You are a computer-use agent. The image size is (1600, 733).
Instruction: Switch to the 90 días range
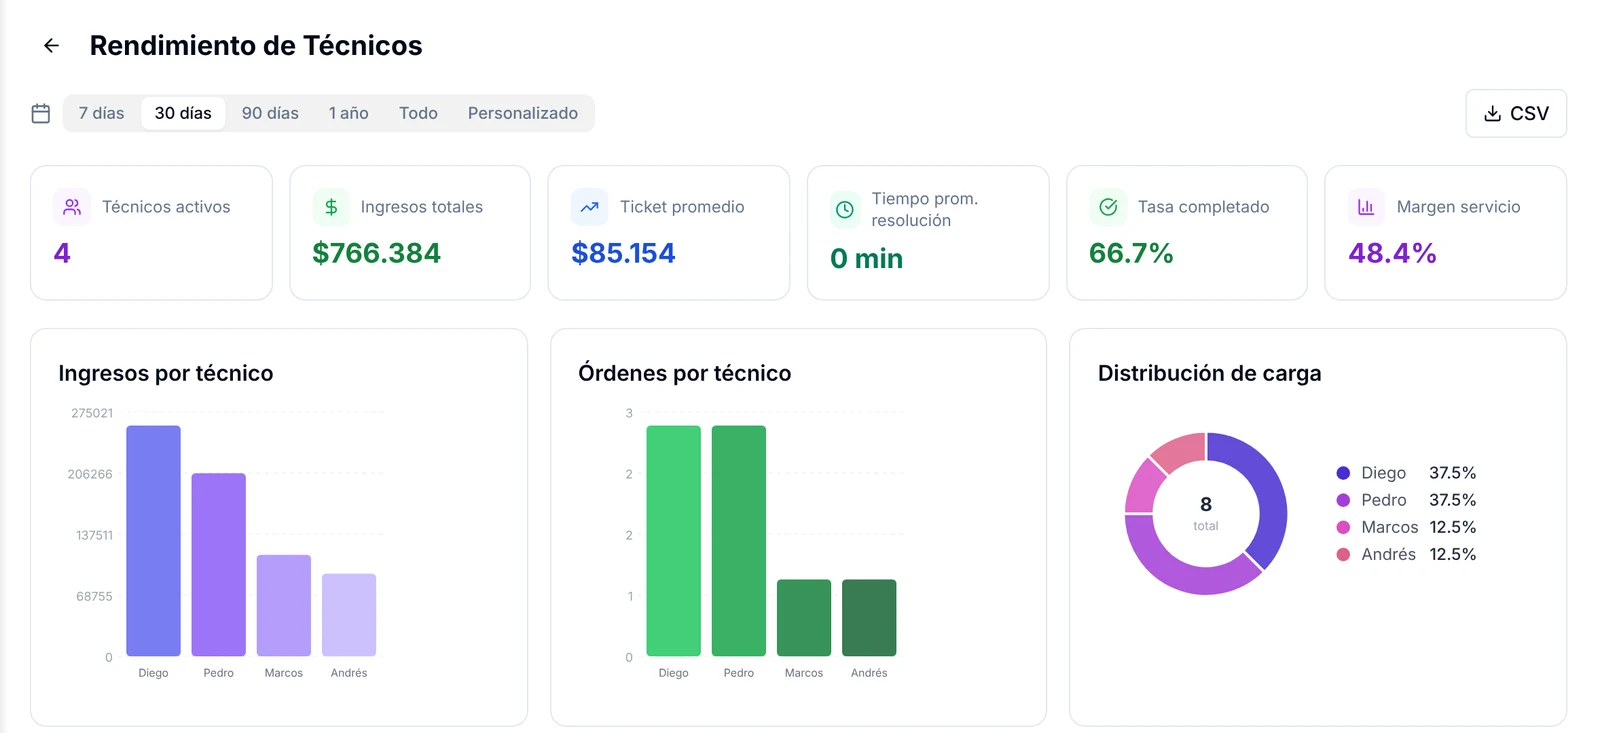270,113
